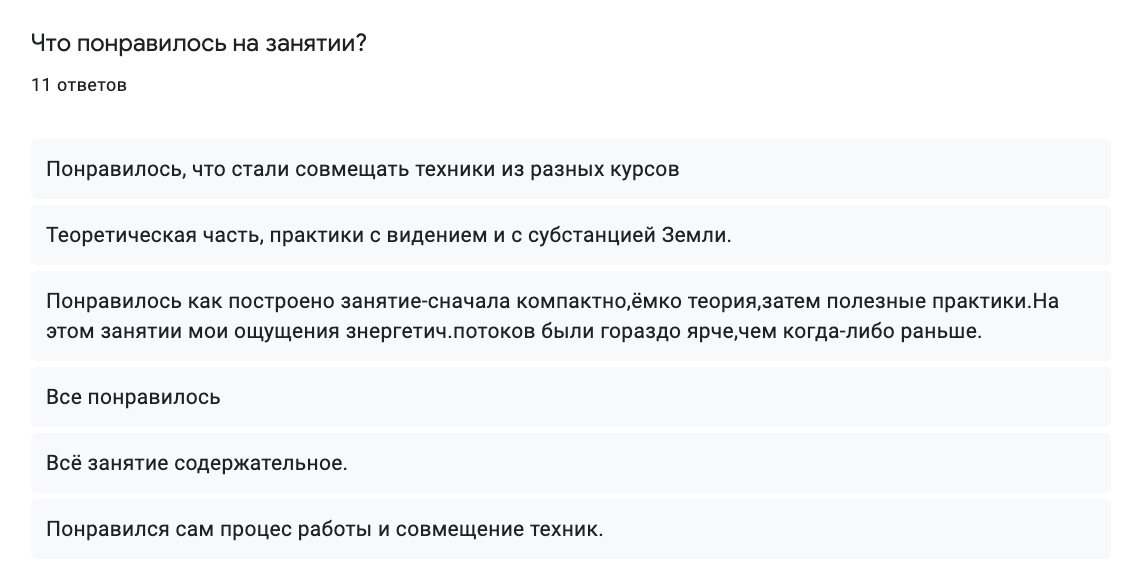Click the question title 'Что понравилось на занятии?'
This screenshot has width=1143, height=562.
198,44
